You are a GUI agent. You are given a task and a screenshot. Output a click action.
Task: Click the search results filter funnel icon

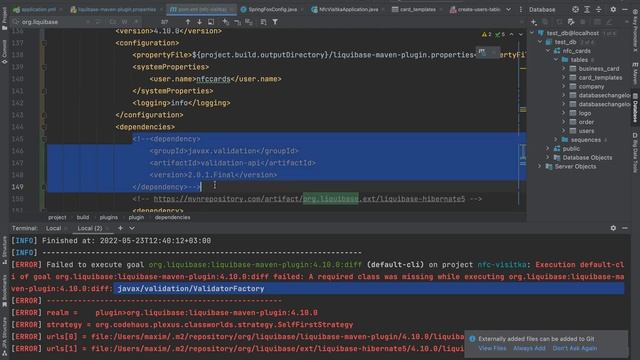pos(275,22)
